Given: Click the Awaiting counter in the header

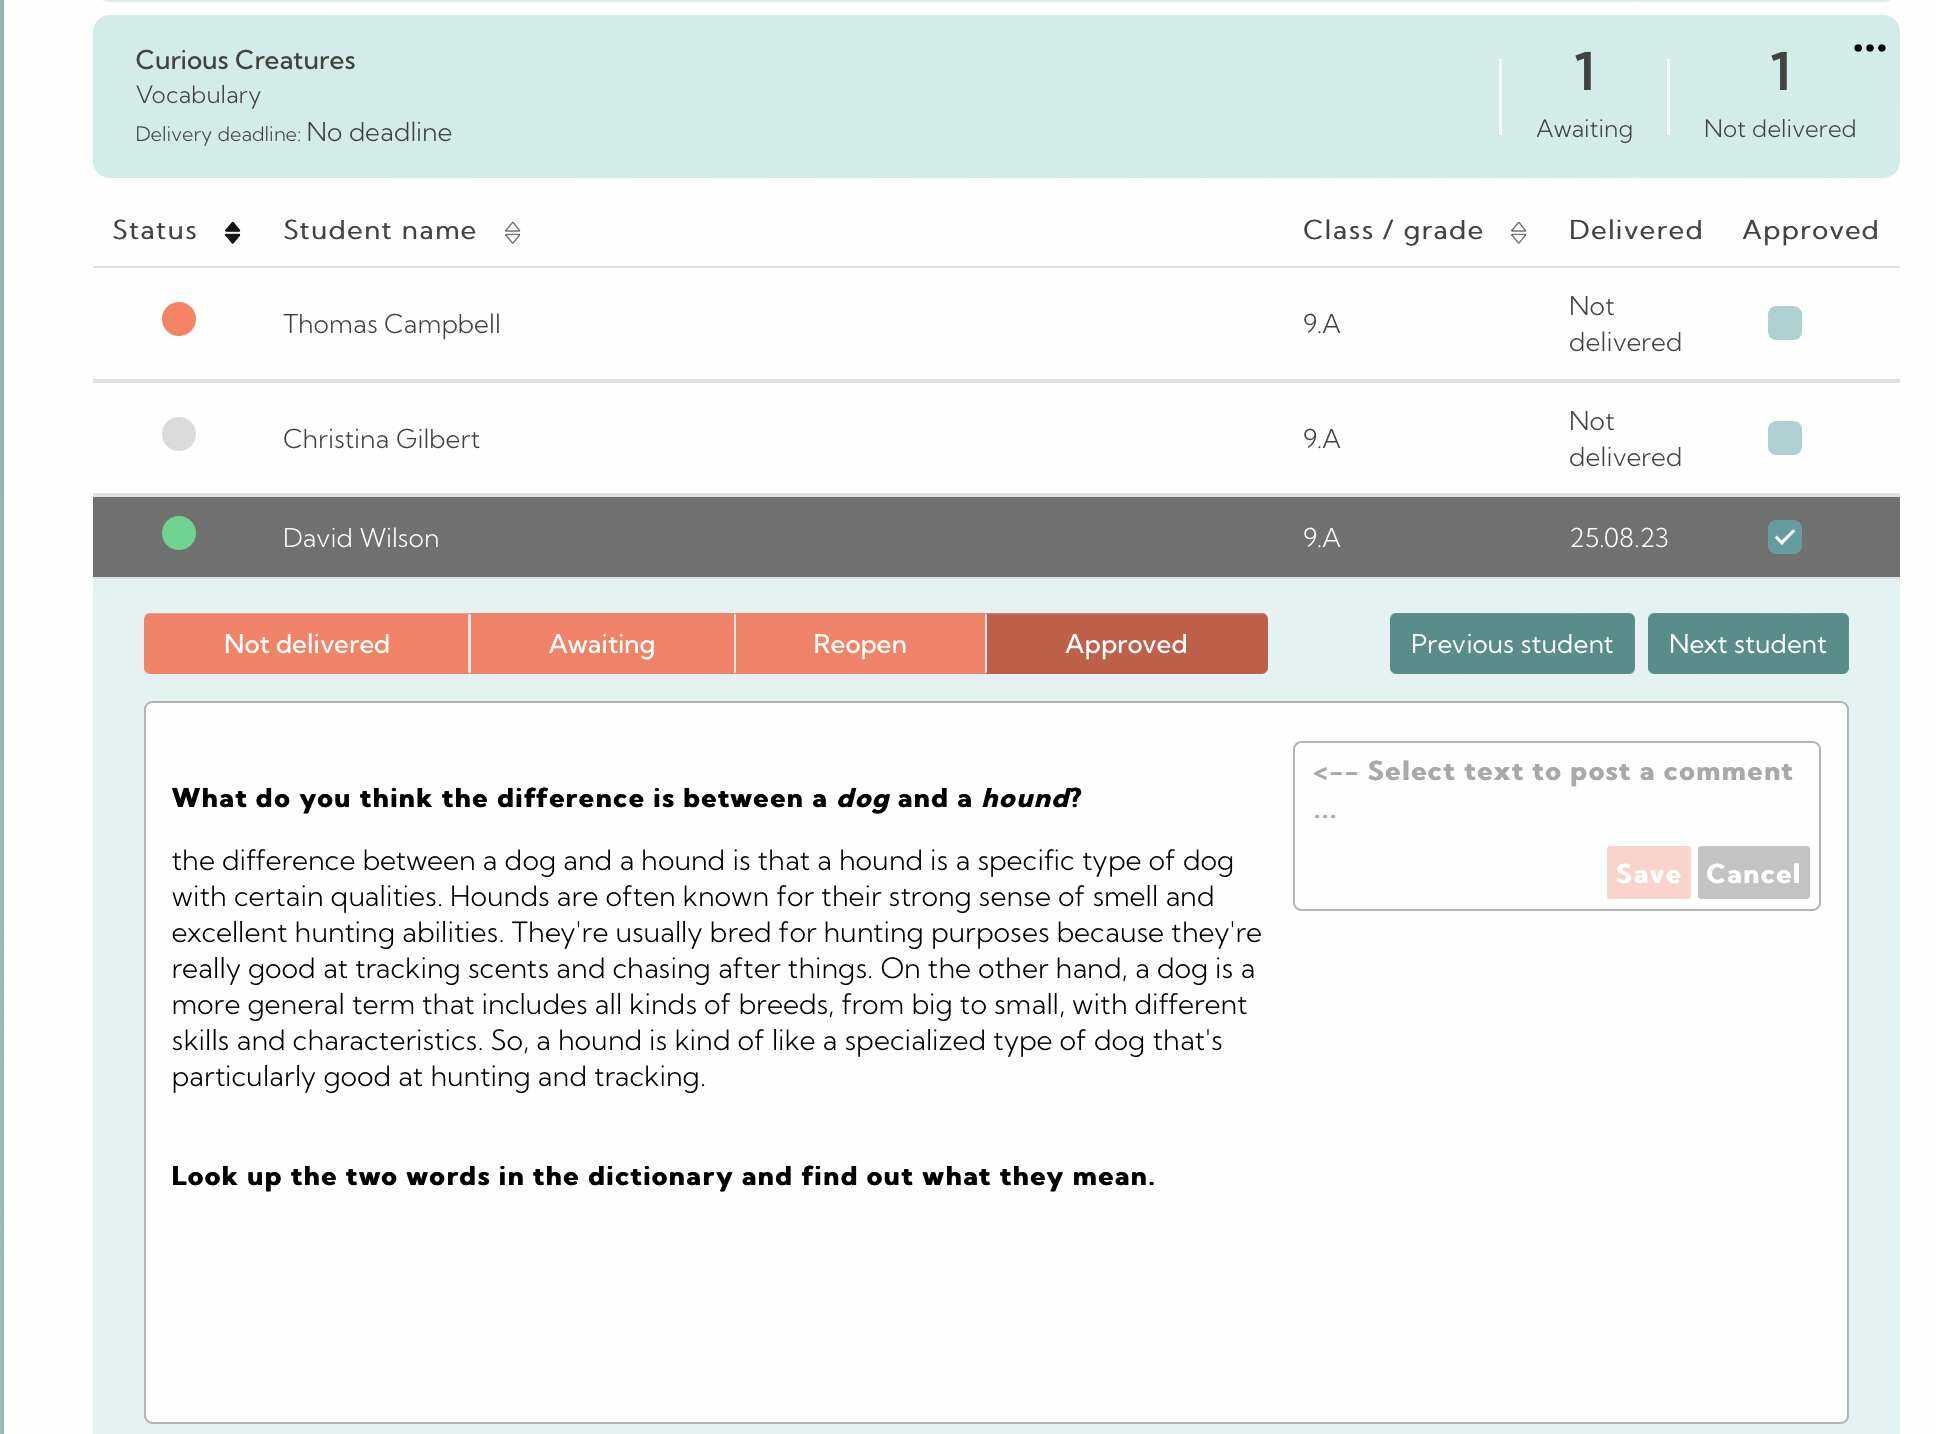Looking at the screenshot, I should pos(1583,95).
